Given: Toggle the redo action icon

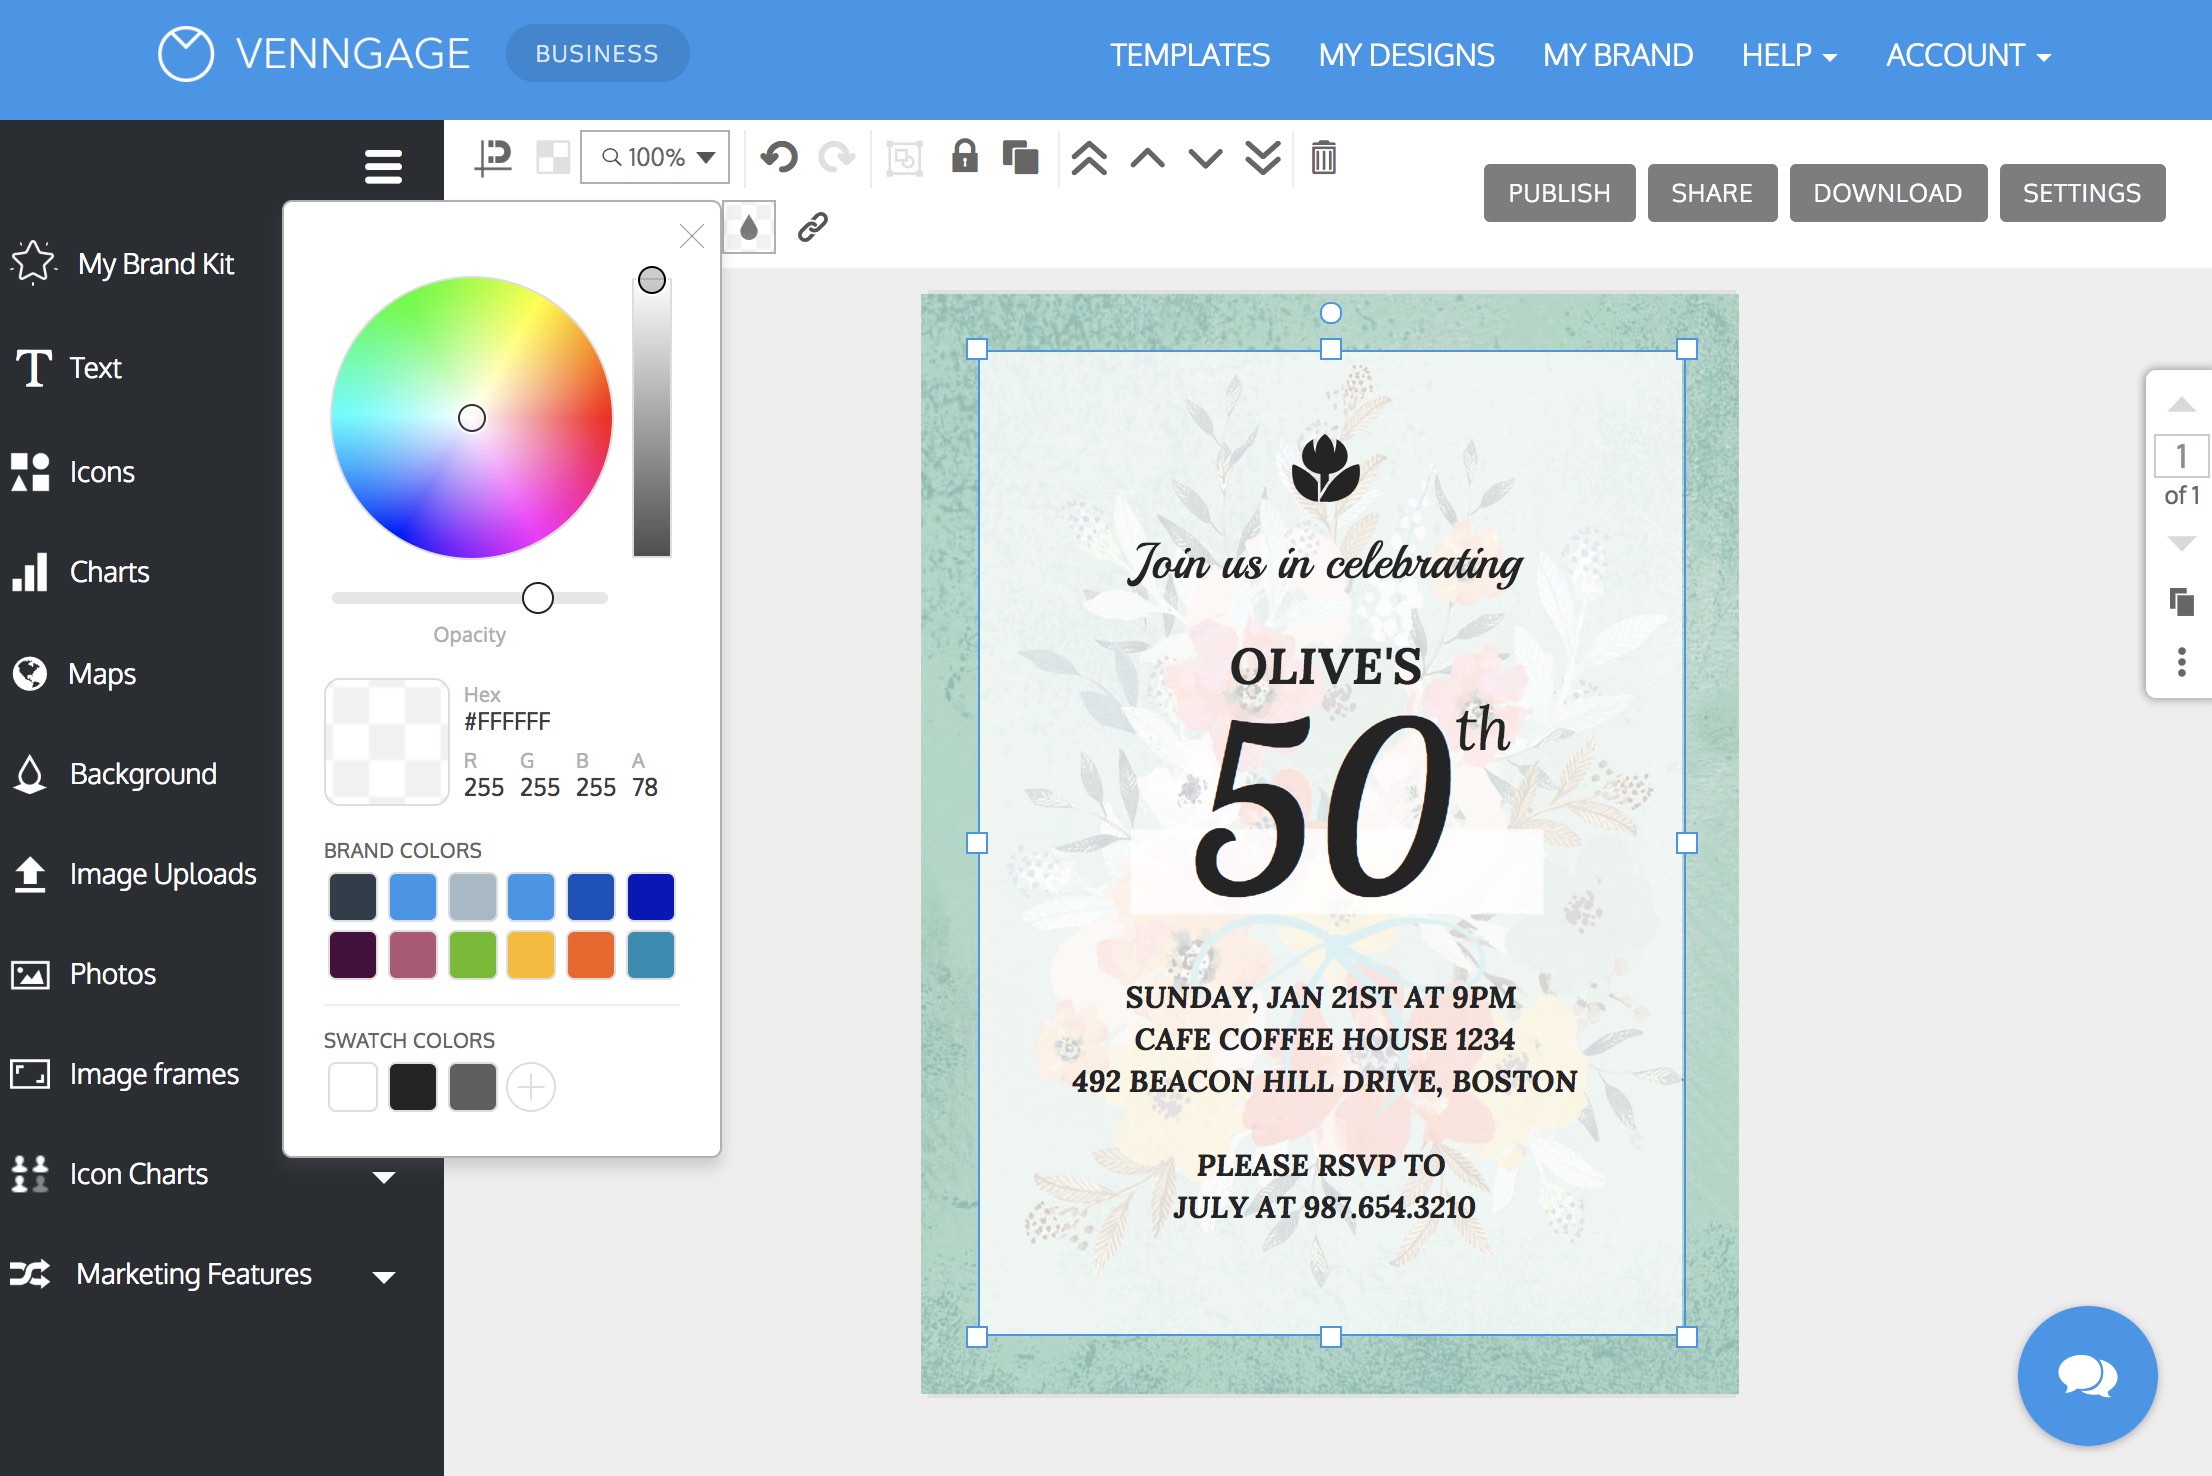Looking at the screenshot, I should (837, 156).
